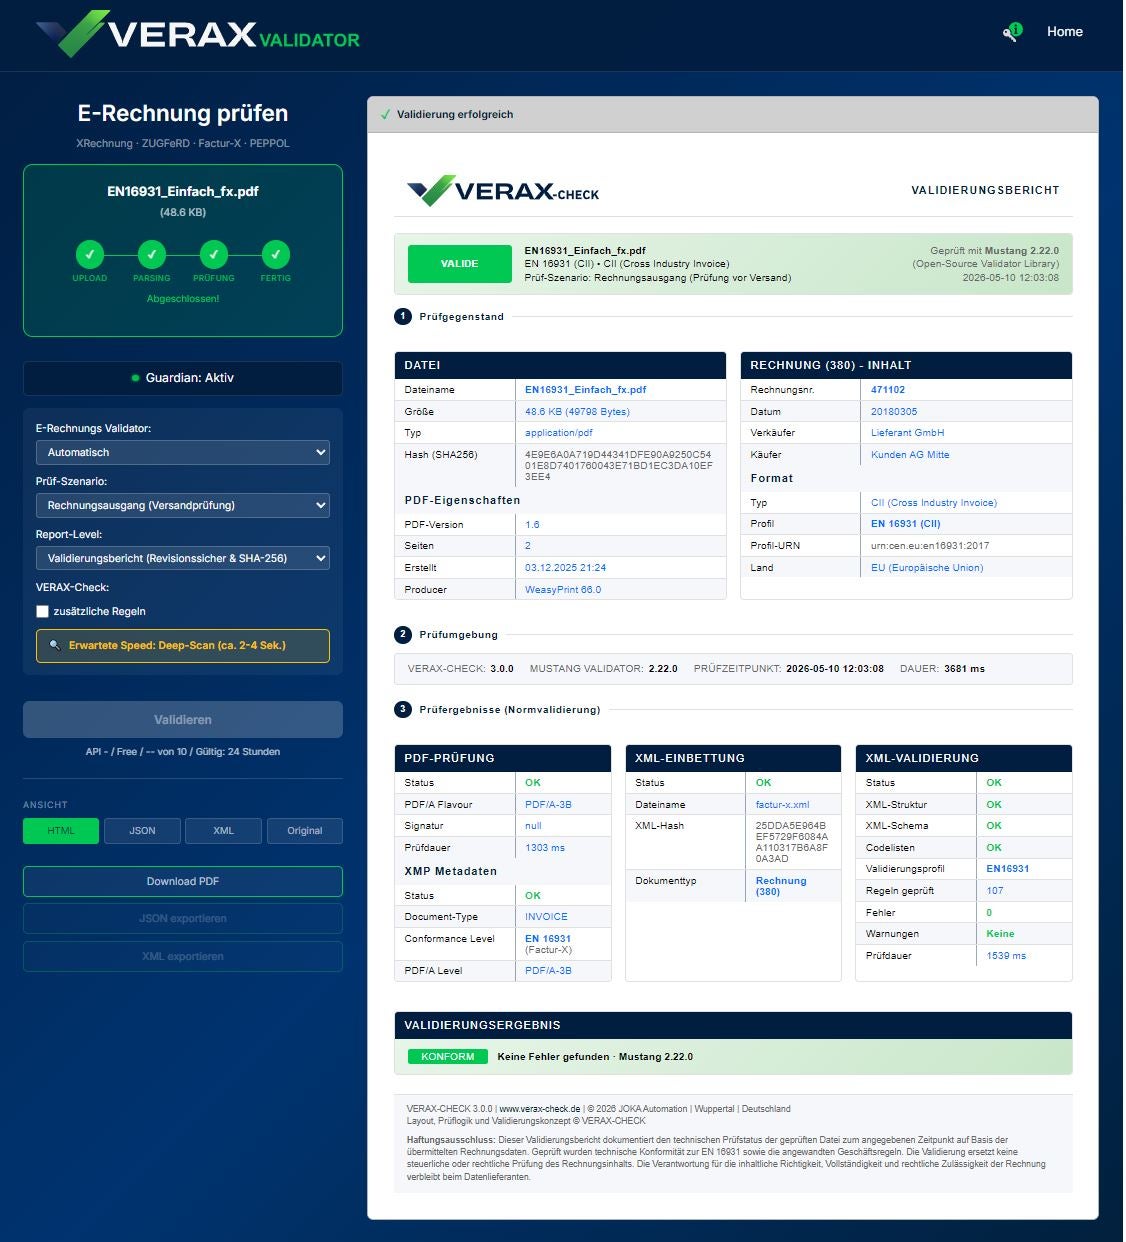
Task: Open the E-Rechnungs Validator dropdown
Action: pos(183,452)
